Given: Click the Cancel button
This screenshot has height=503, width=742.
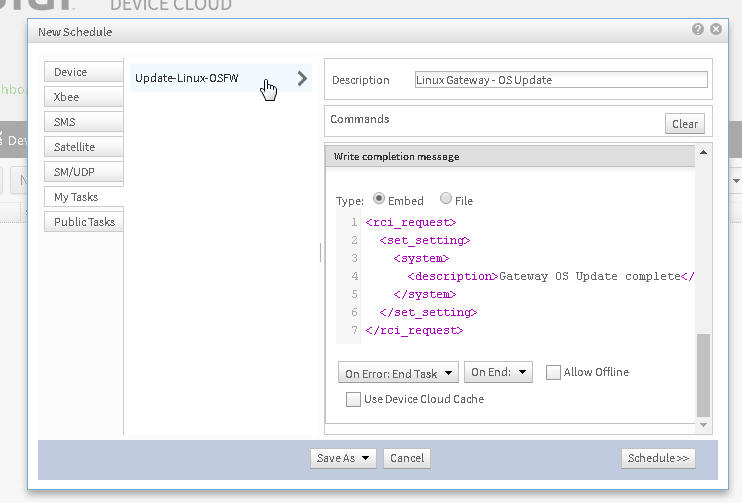Looking at the screenshot, I should tap(407, 458).
